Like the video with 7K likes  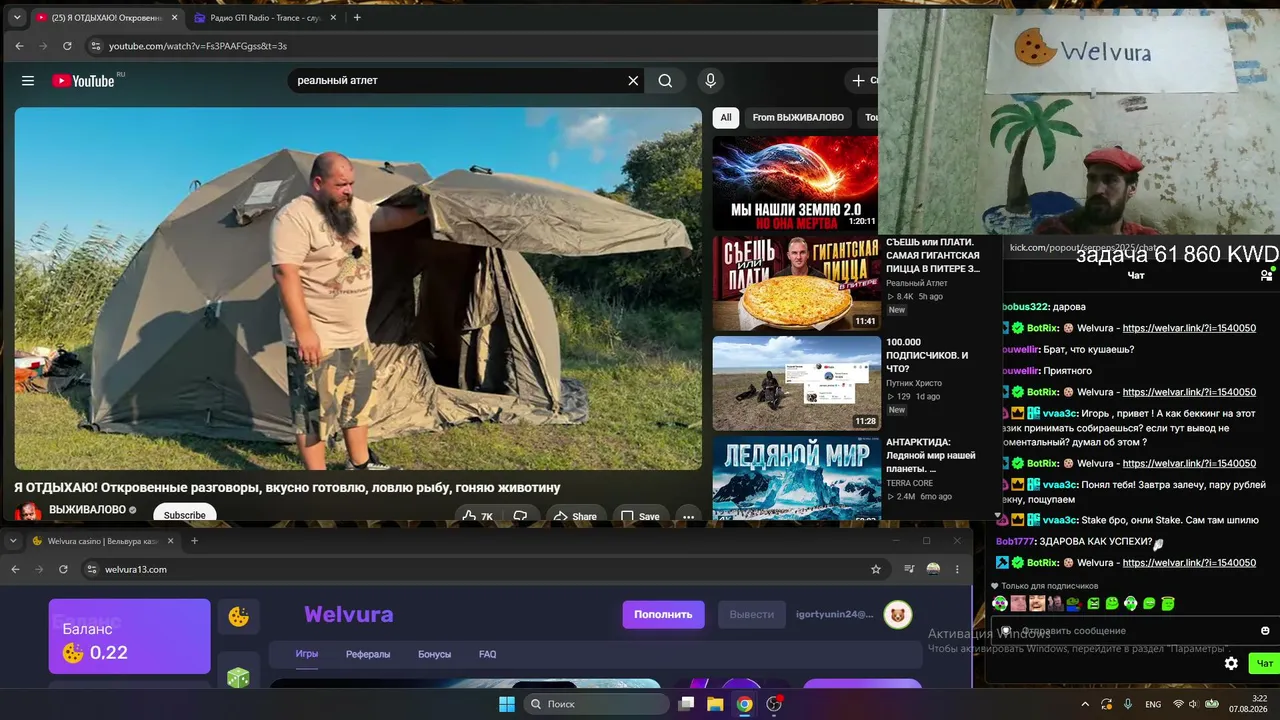(478, 516)
